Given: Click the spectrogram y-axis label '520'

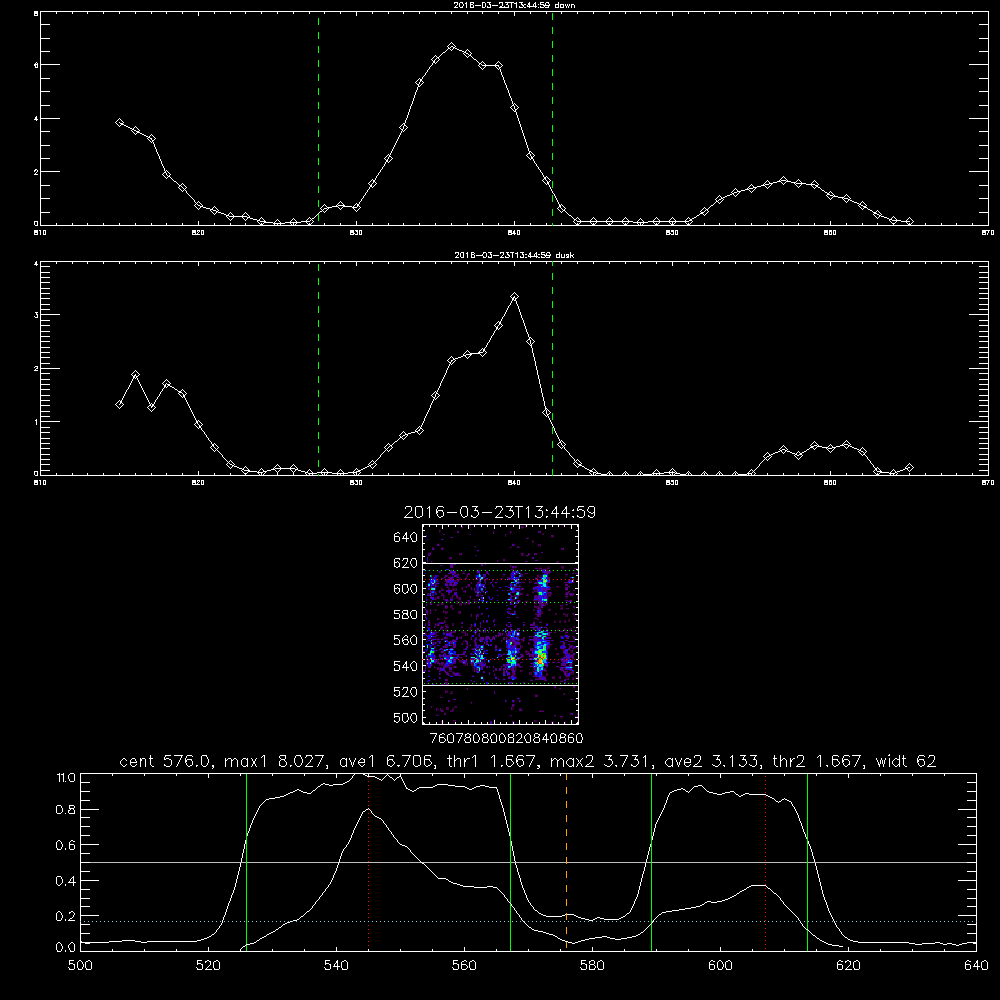Looking at the screenshot, I should [x=406, y=692].
